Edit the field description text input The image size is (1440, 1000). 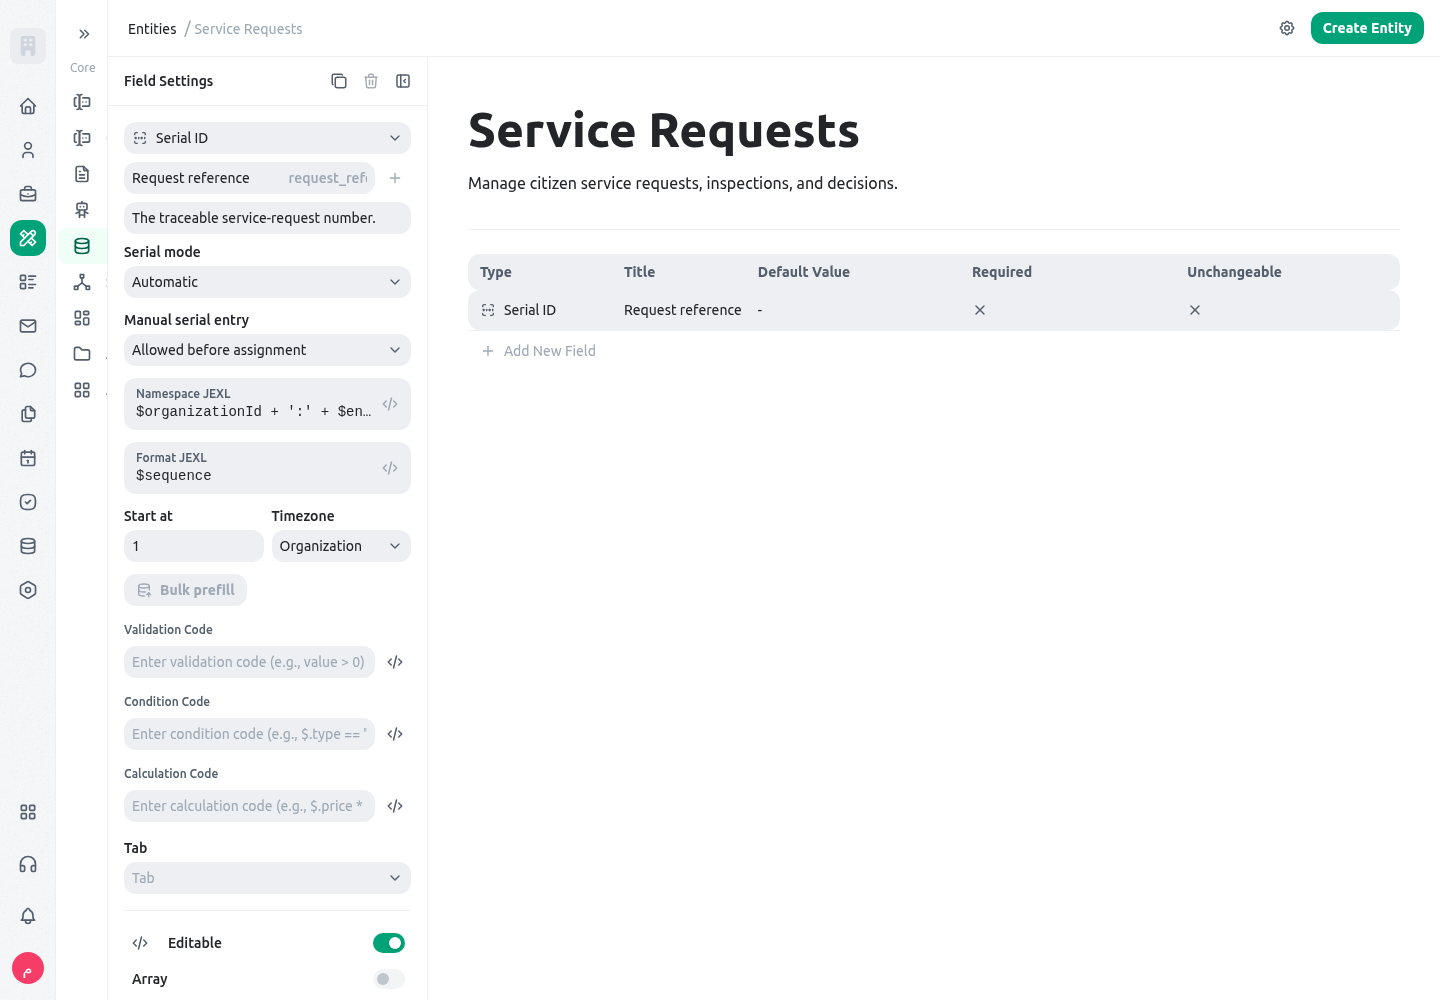(x=267, y=218)
